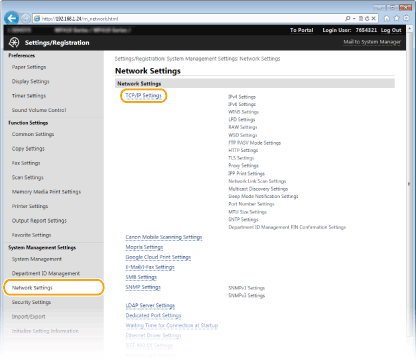Open Mail to System Manager link

click(x=372, y=42)
